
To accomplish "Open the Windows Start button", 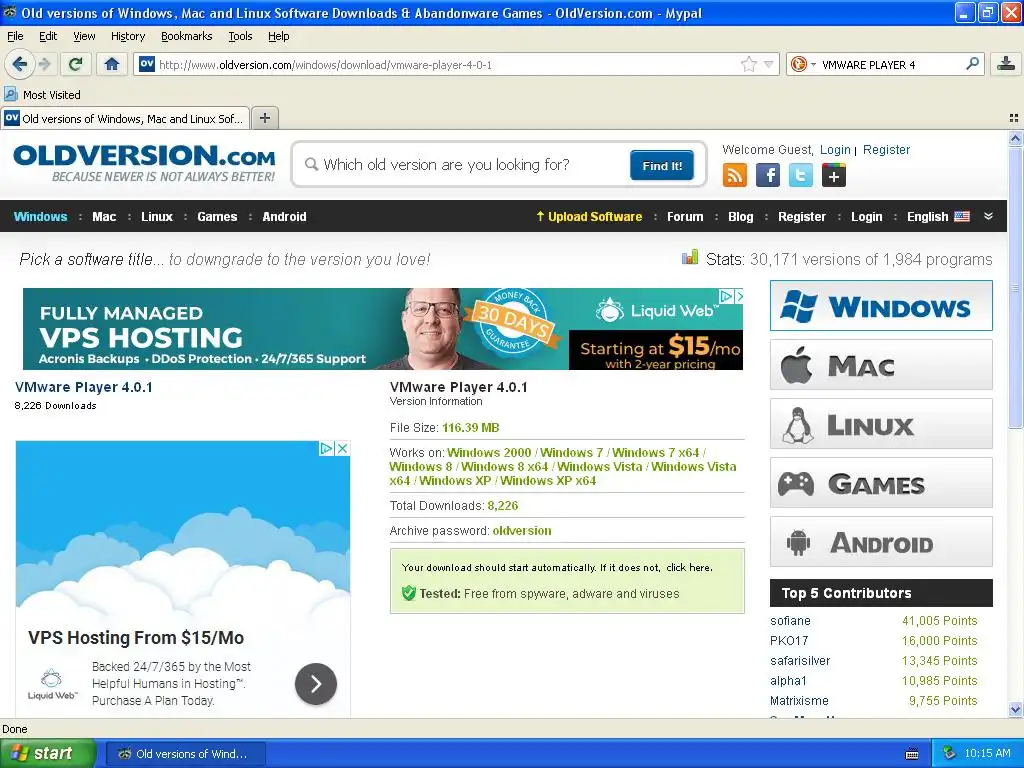I will [47, 754].
